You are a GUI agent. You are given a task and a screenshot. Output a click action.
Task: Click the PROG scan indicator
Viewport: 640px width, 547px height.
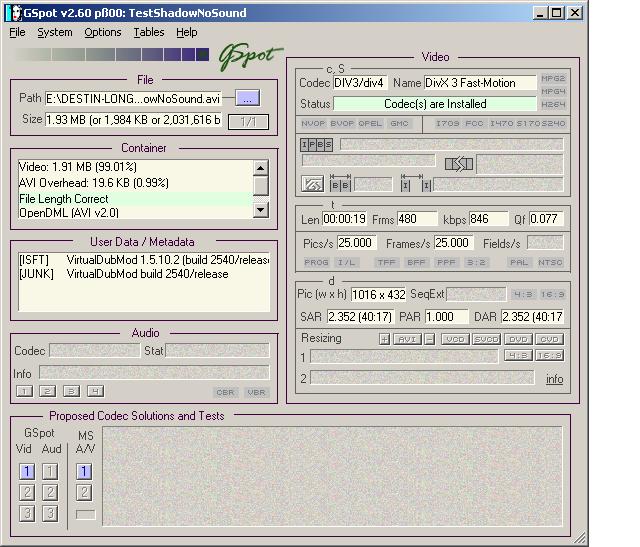(x=316, y=262)
